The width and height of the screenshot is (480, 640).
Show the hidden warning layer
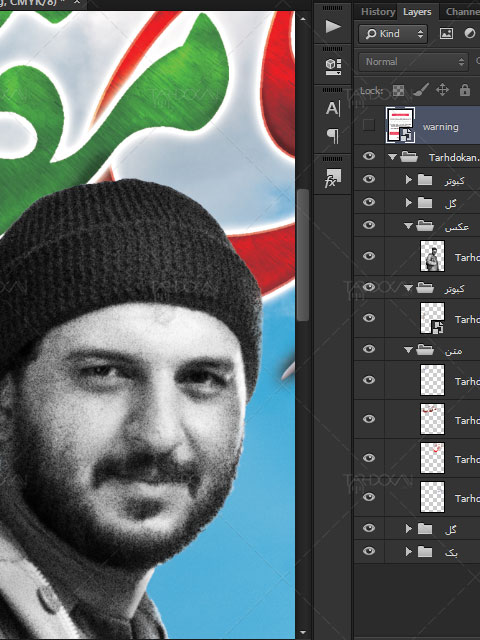tap(369, 125)
